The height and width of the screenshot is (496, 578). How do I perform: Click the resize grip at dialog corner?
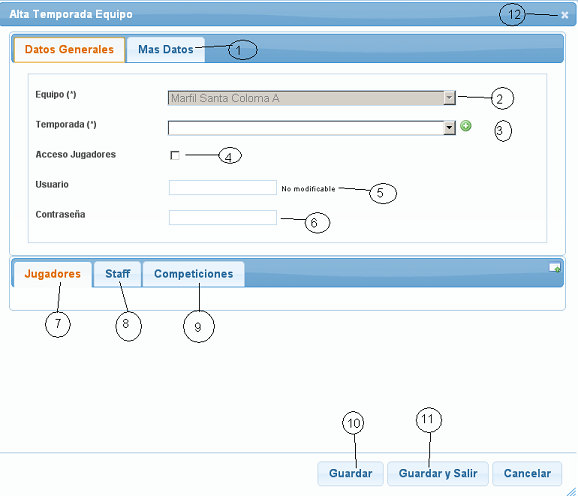(572, 491)
